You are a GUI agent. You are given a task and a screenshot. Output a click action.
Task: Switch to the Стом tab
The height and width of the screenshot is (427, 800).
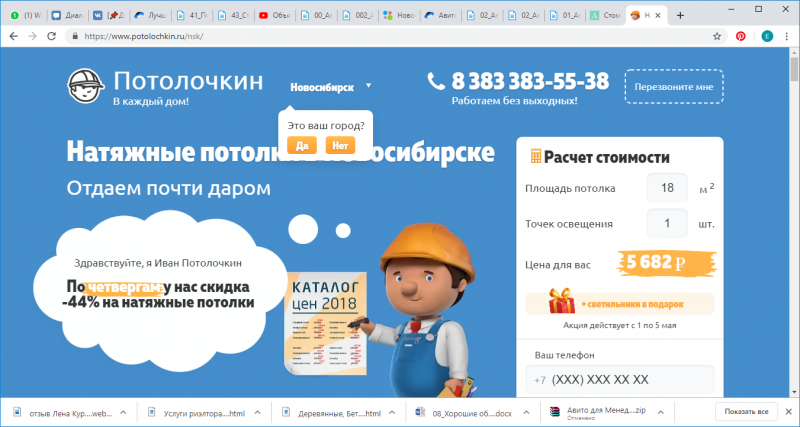[x=606, y=16]
